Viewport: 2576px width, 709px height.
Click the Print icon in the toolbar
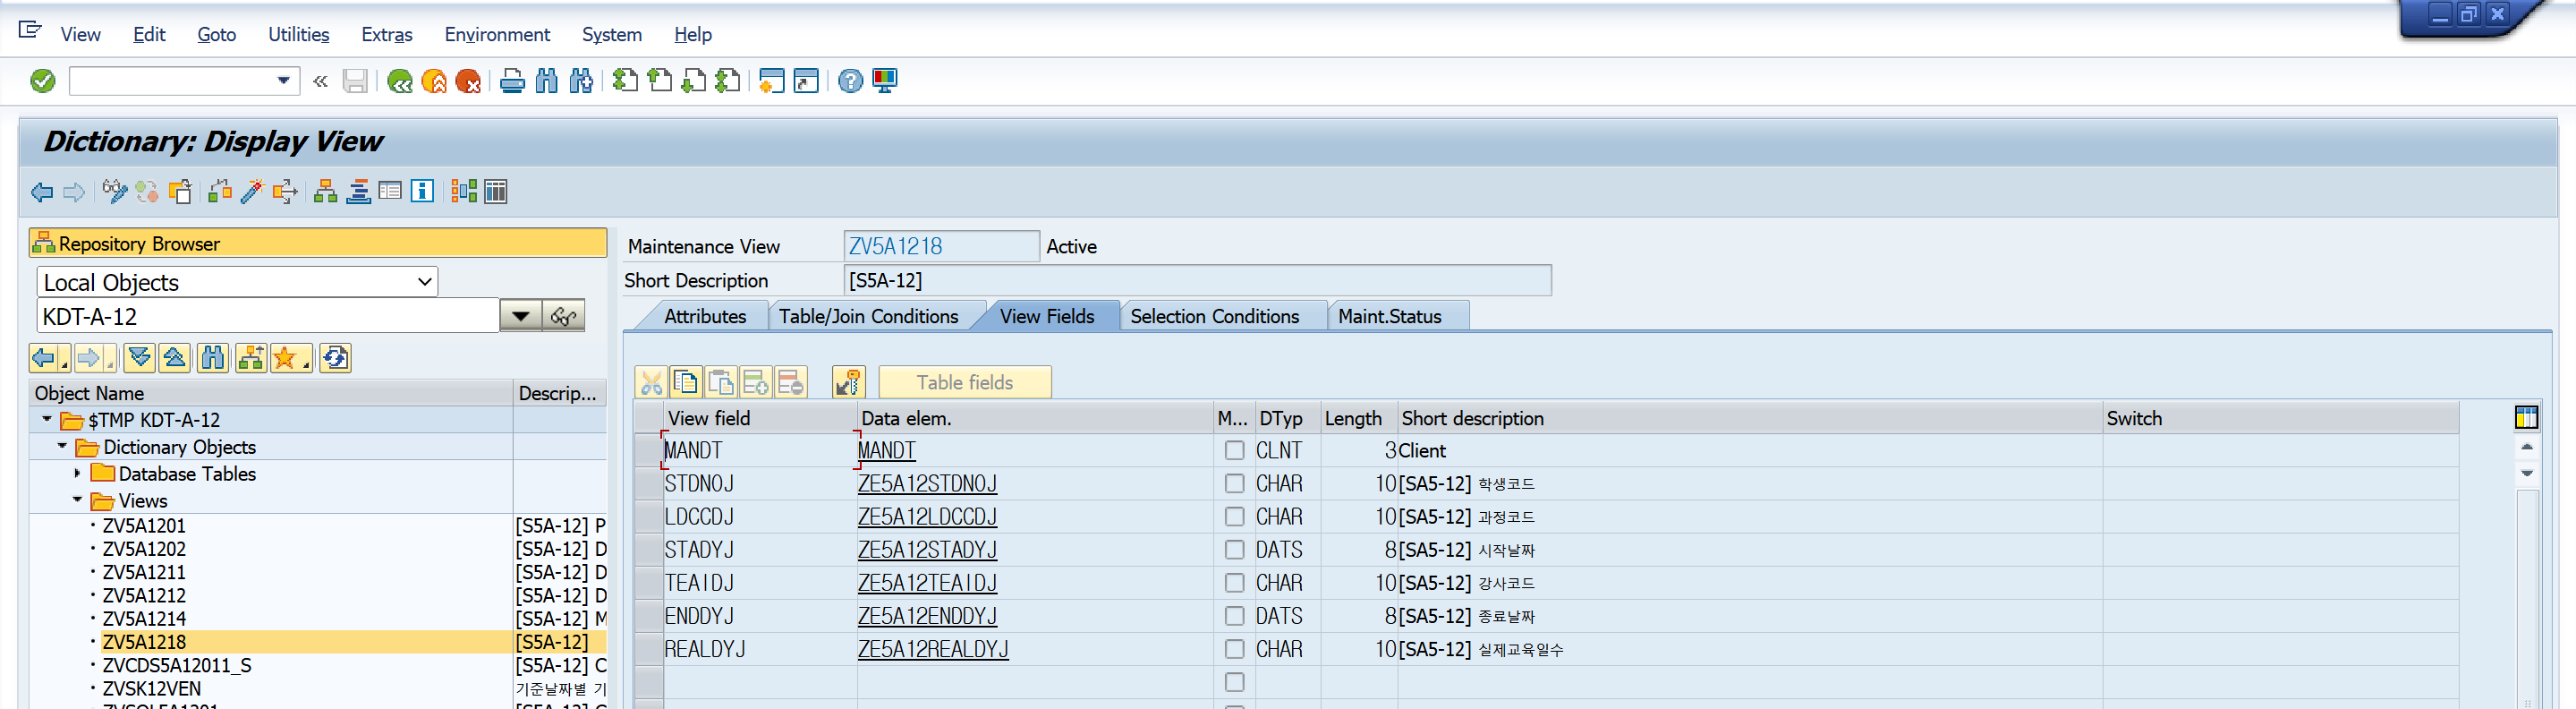[512, 81]
